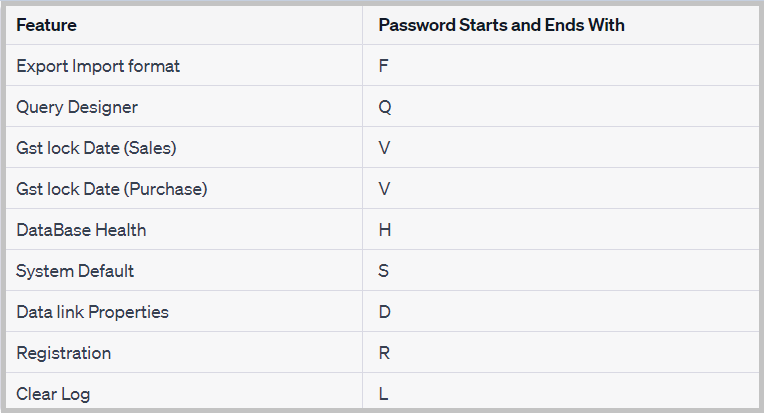Click the letter R password cell
This screenshot has width=764, height=413.
click(x=384, y=353)
